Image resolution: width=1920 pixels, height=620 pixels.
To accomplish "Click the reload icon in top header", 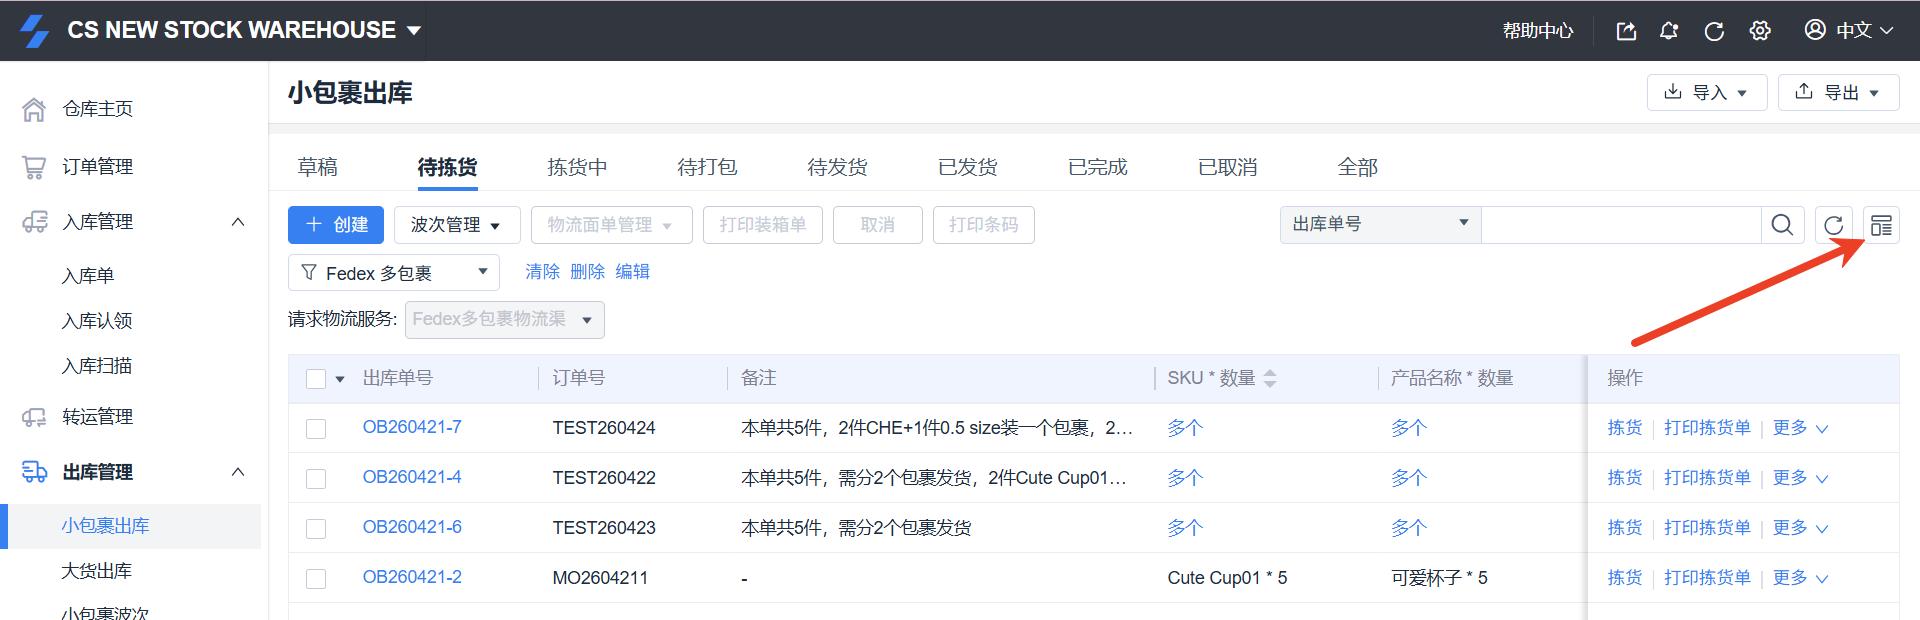I will [x=1714, y=31].
